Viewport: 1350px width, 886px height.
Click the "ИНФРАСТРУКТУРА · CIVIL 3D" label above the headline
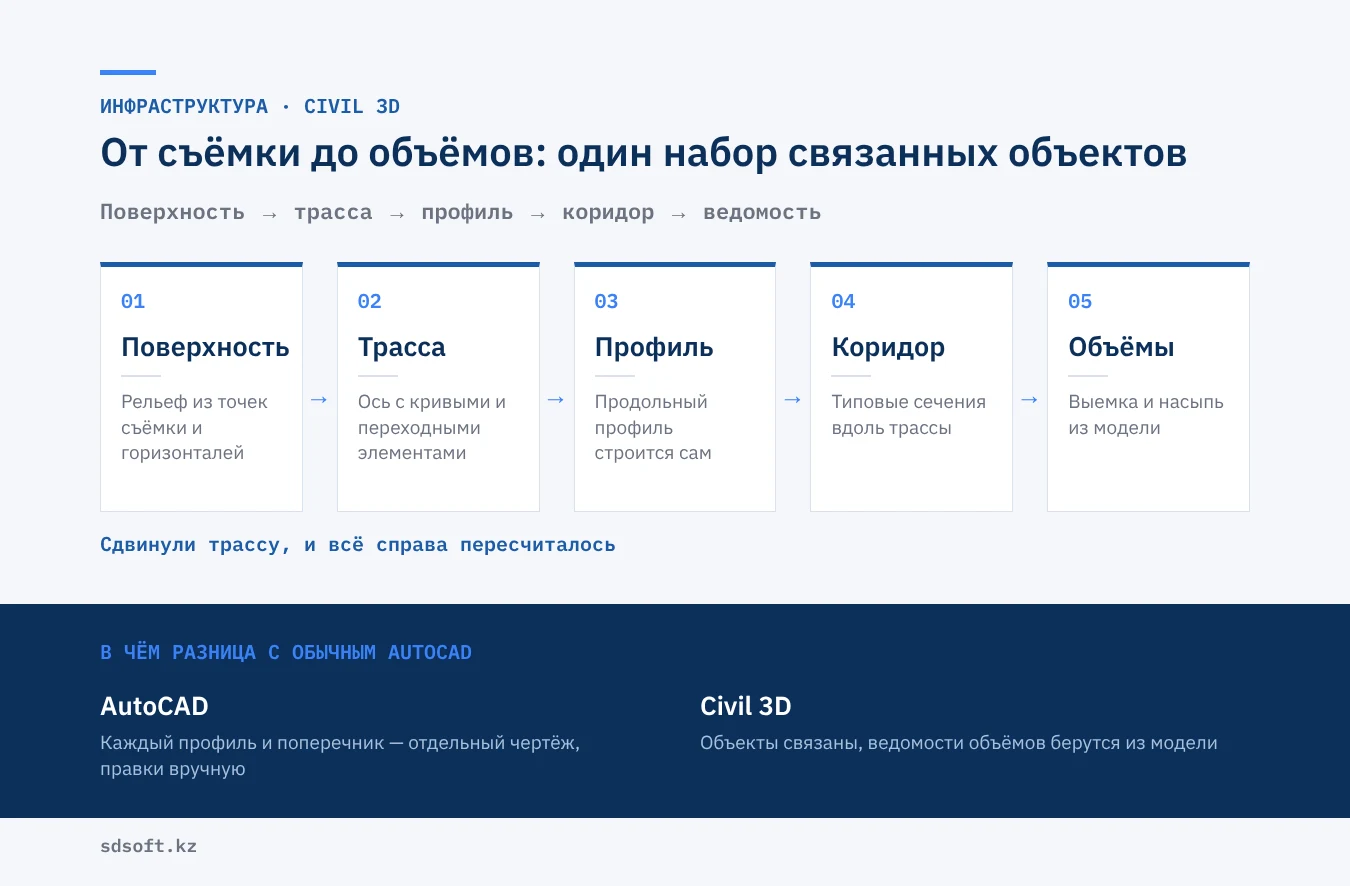(250, 107)
